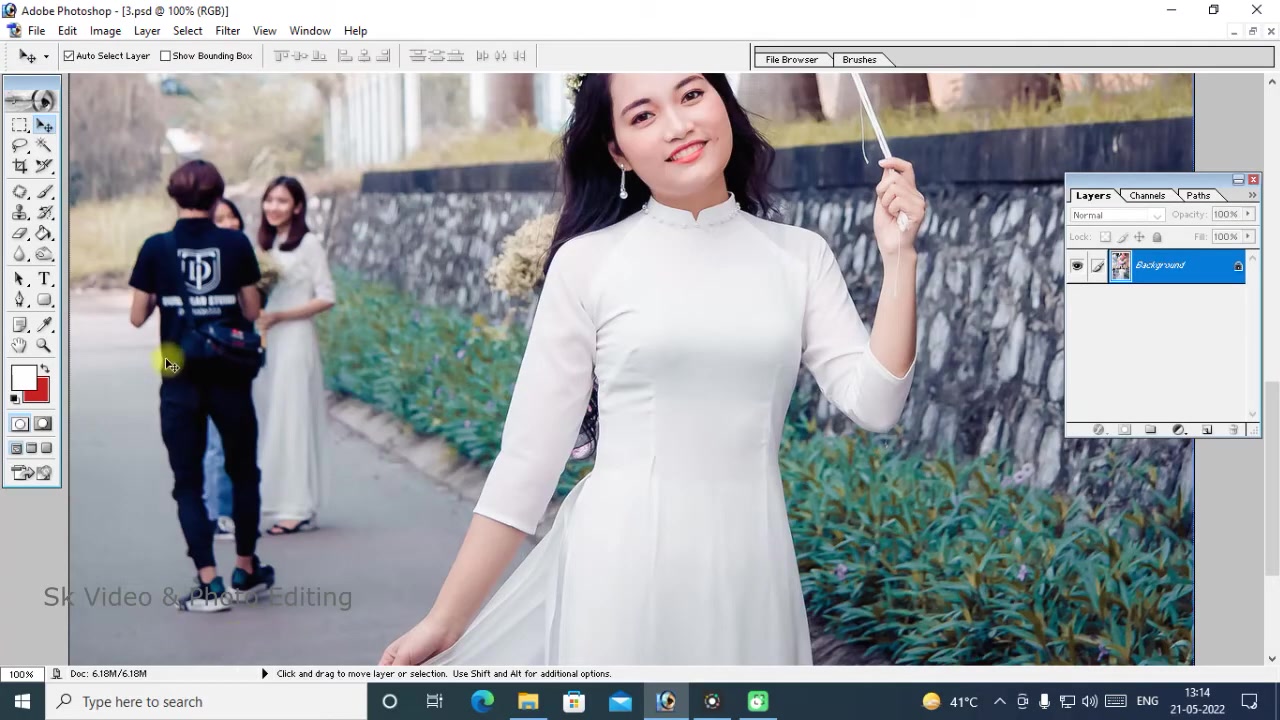Open the Opacity slider arrow
Screen dimensions: 1280x720
(1248, 214)
